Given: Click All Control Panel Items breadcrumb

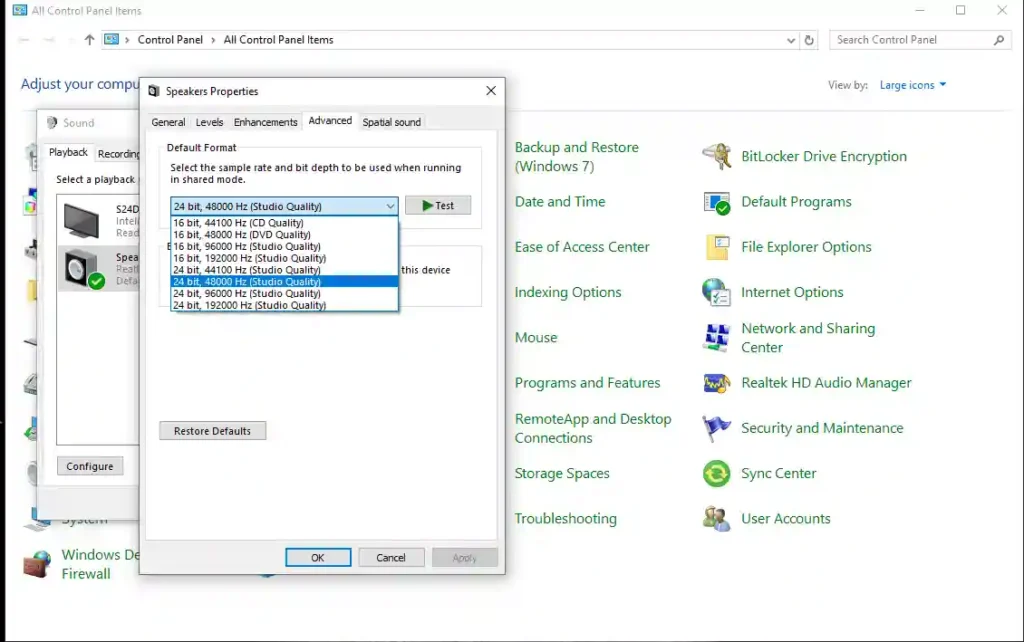Looking at the screenshot, I should point(278,40).
